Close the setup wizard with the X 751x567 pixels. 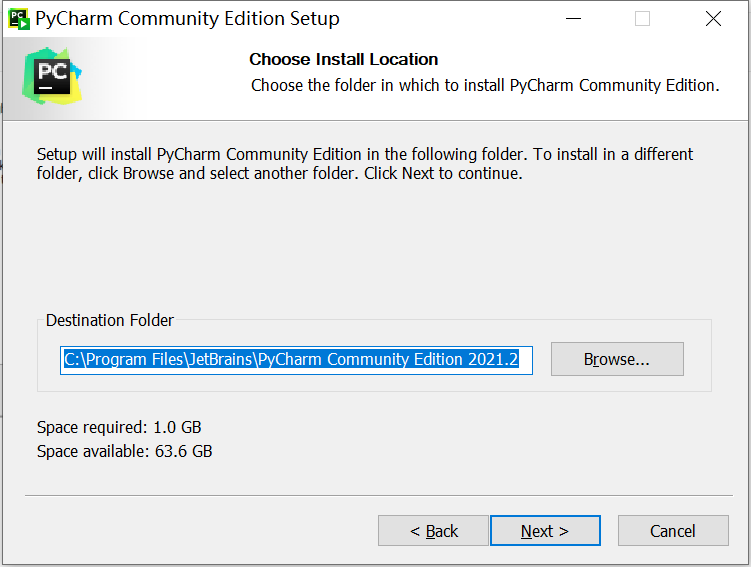tap(713, 19)
